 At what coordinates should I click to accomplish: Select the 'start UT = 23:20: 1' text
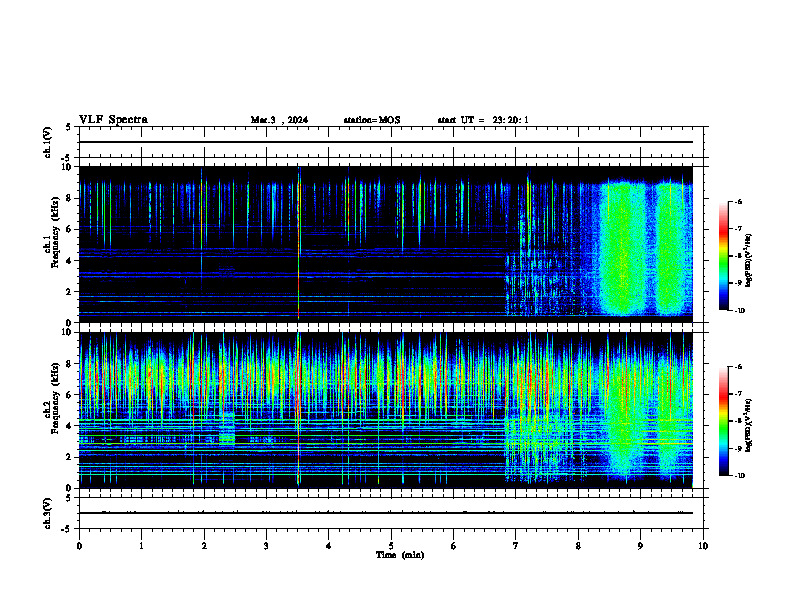tap(483, 120)
